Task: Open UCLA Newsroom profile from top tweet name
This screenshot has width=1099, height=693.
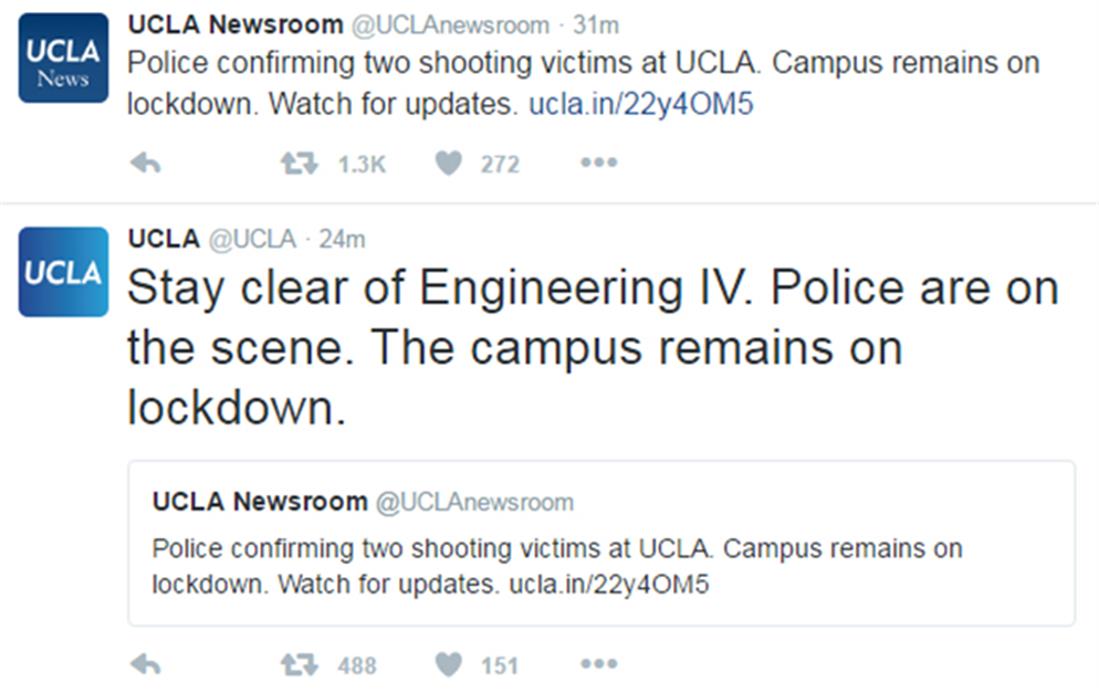Action: click(235, 25)
